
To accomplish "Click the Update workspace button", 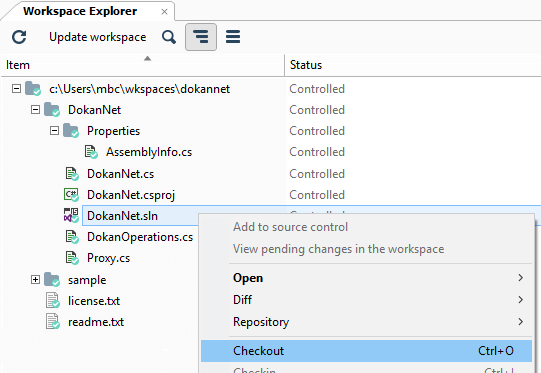I will pos(98,37).
